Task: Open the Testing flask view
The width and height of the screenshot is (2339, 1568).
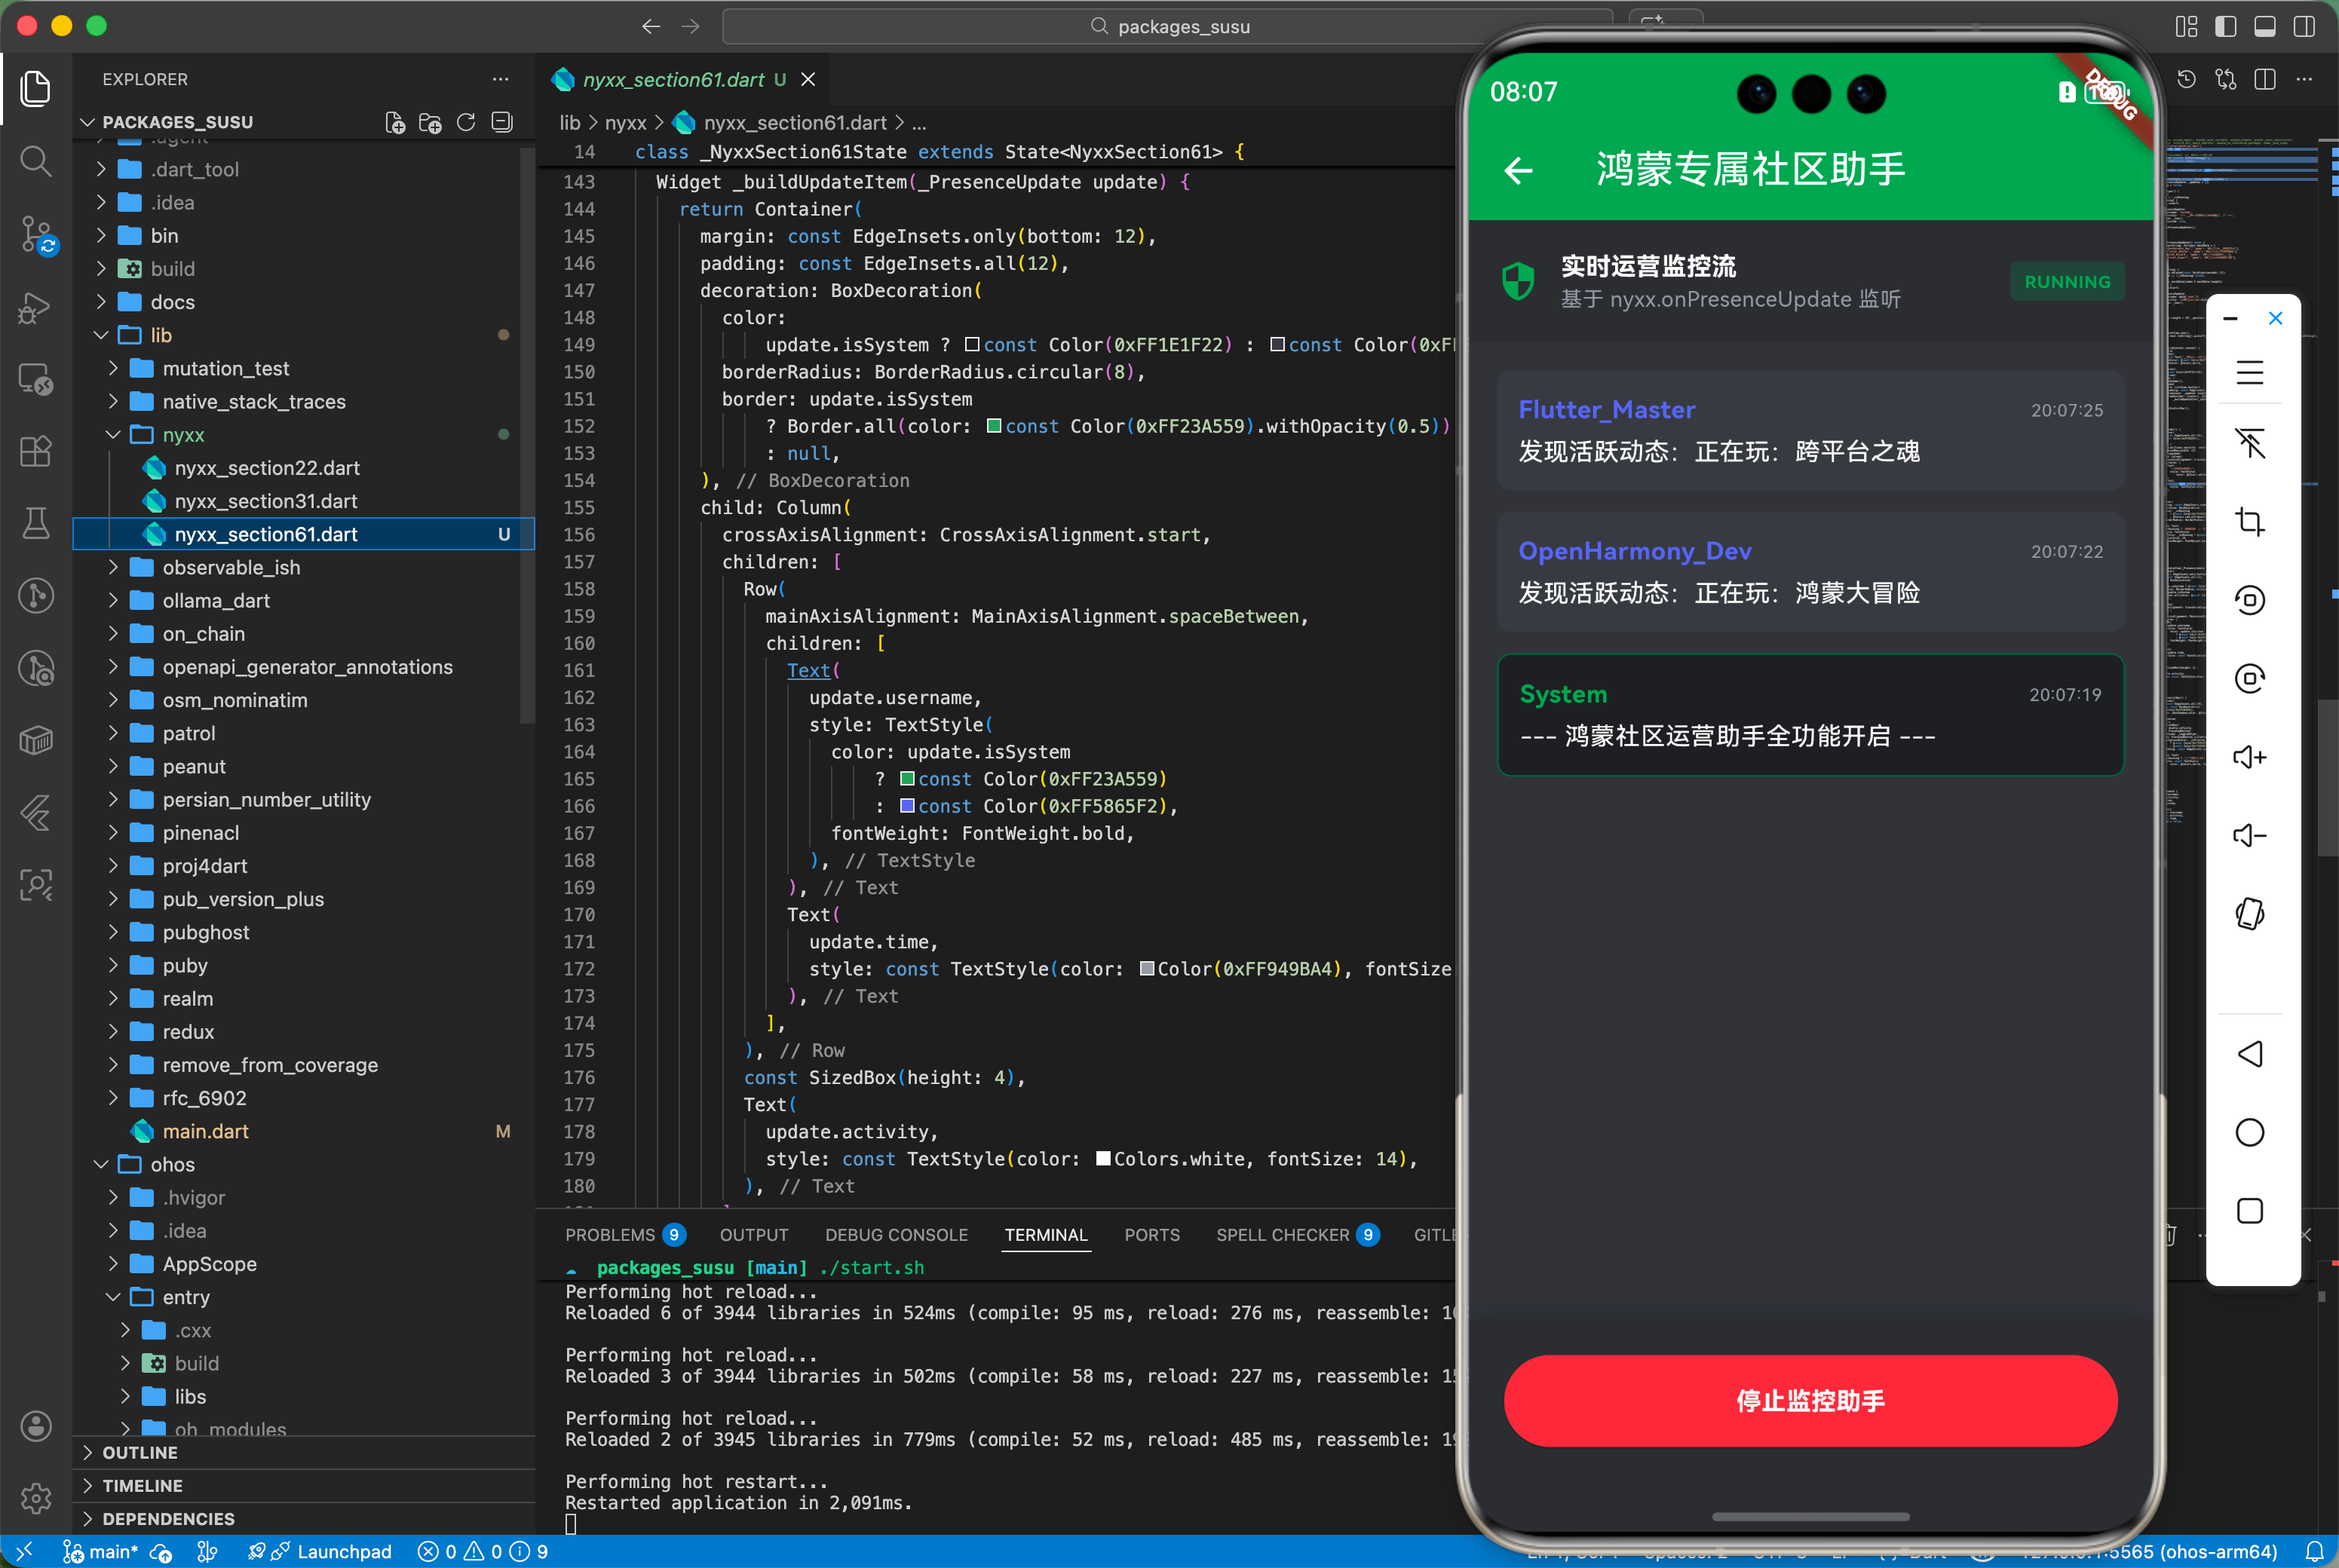Action: coord(36,523)
